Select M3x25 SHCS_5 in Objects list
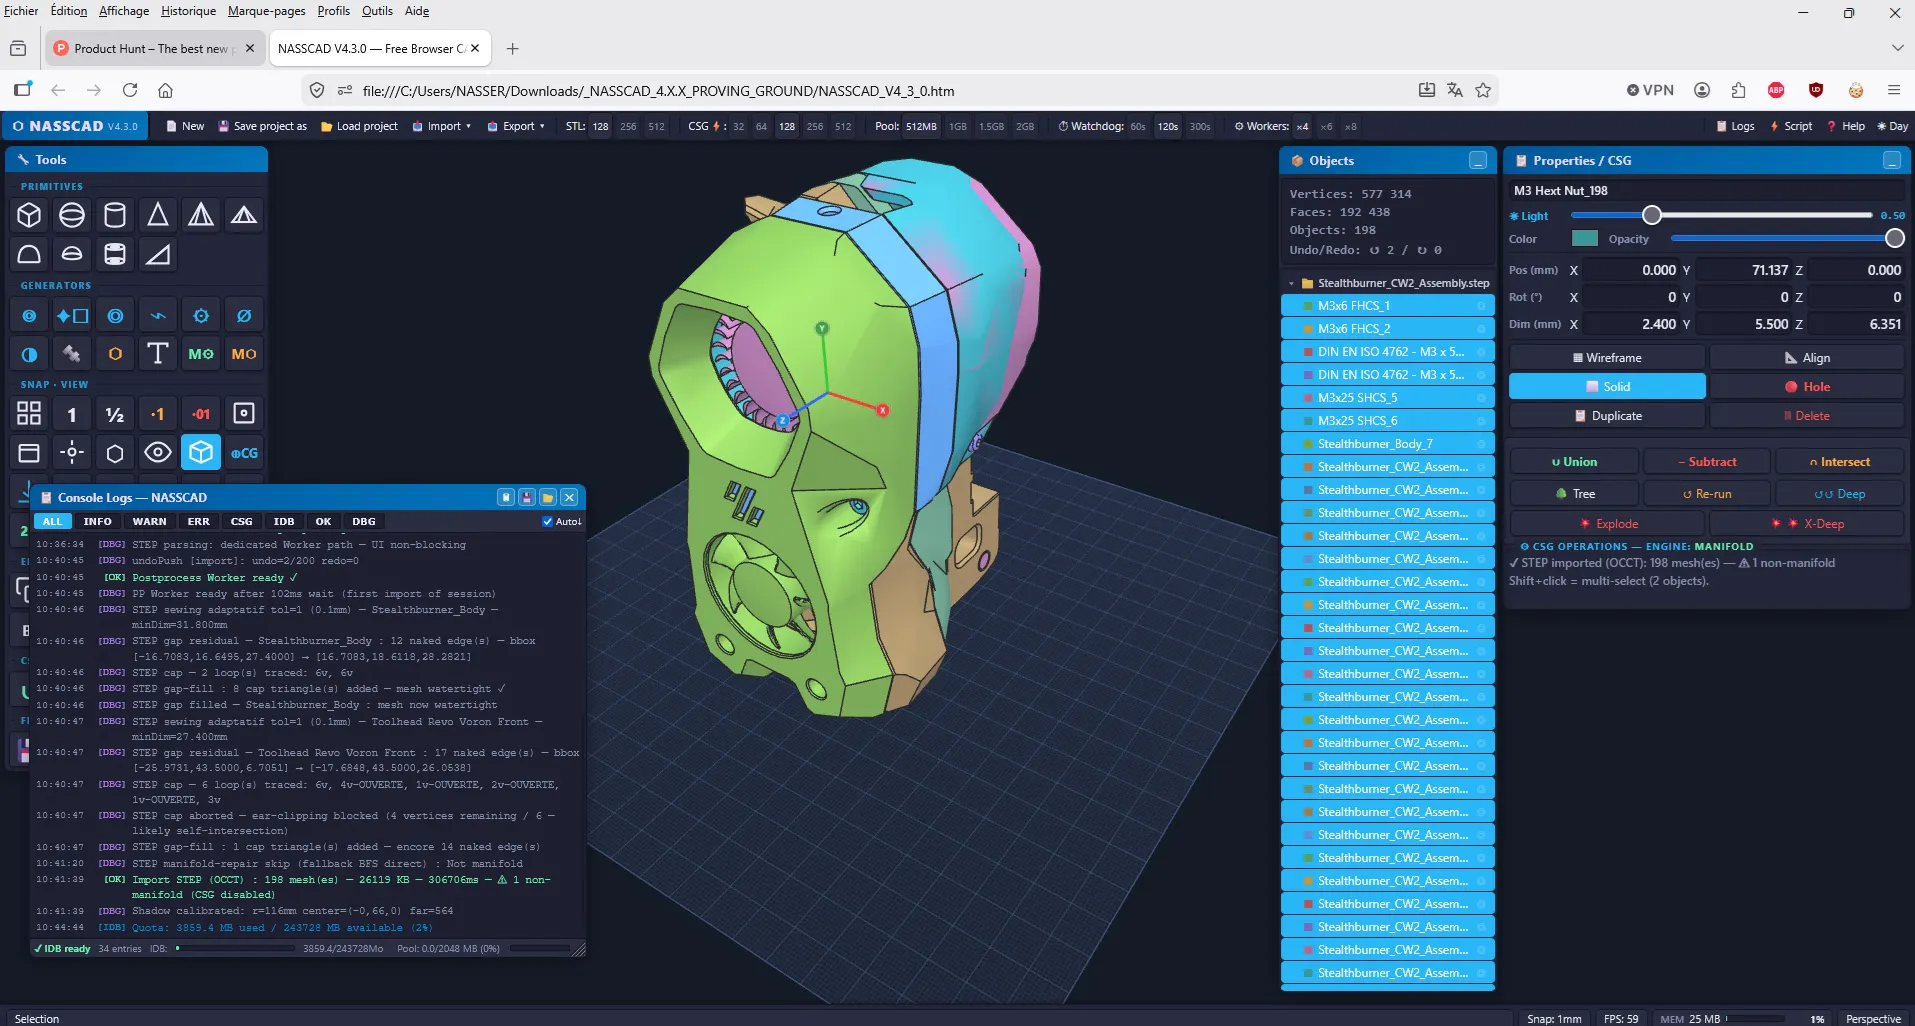The width and height of the screenshot is (1915, 1026). (1388, 398)
